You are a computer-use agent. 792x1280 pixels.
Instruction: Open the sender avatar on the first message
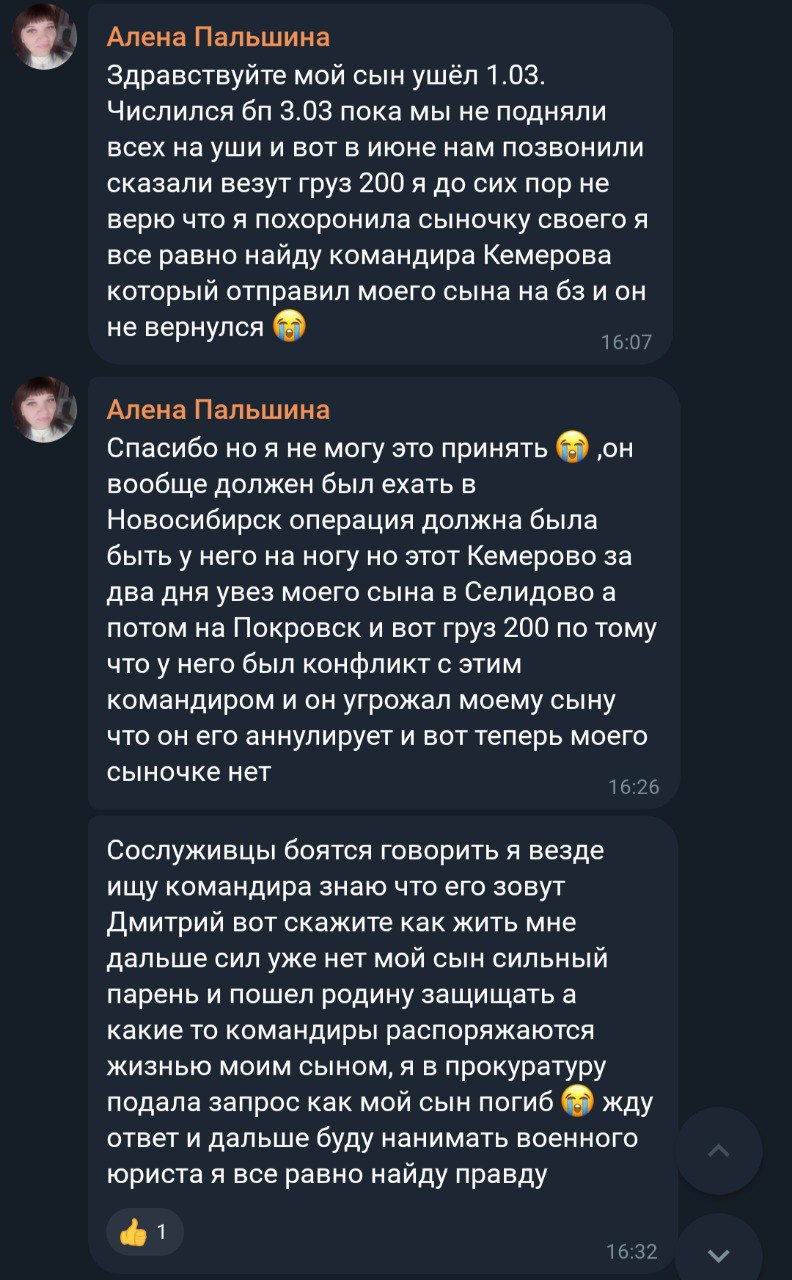click(44, 37)
